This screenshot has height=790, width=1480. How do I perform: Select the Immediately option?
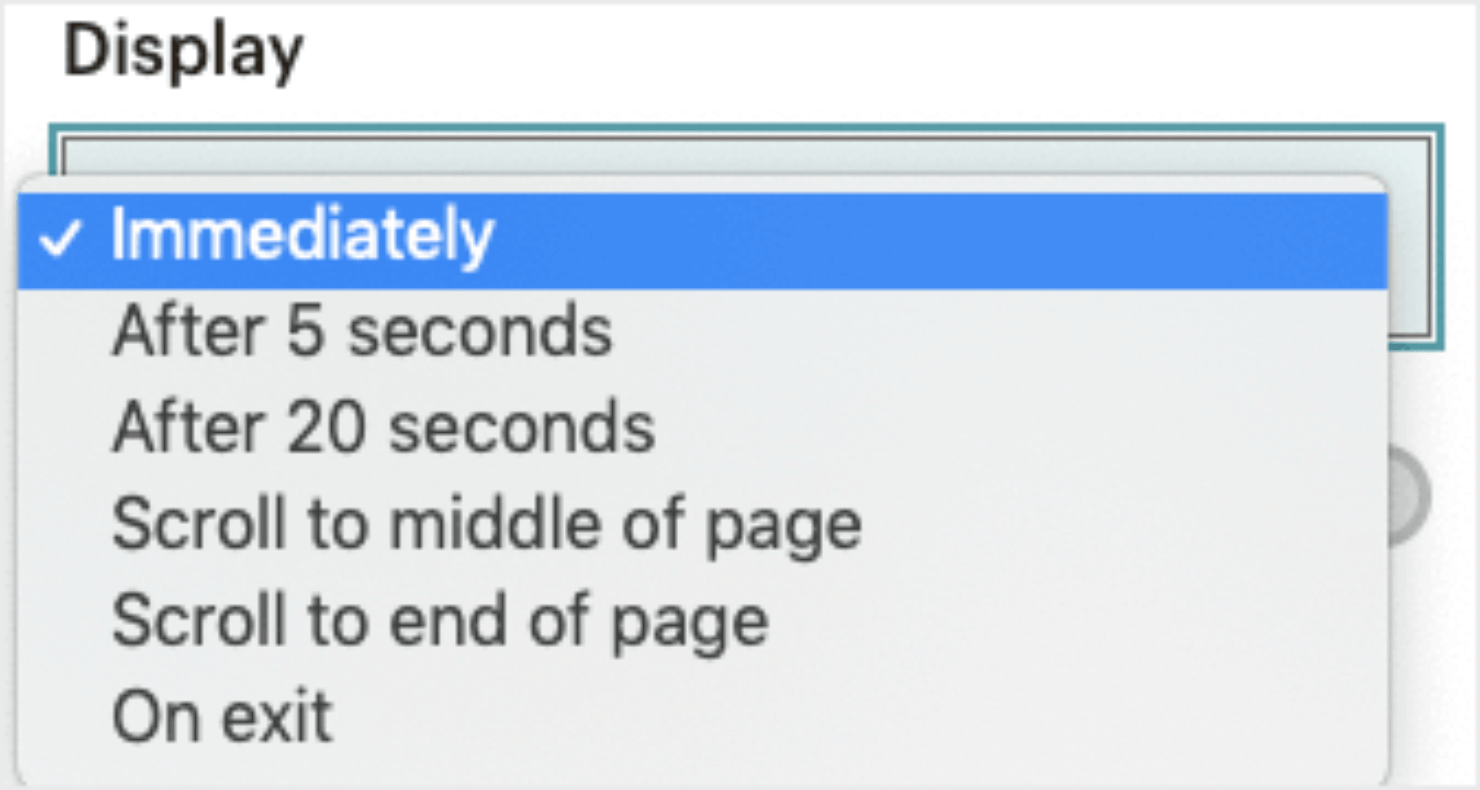302,237
